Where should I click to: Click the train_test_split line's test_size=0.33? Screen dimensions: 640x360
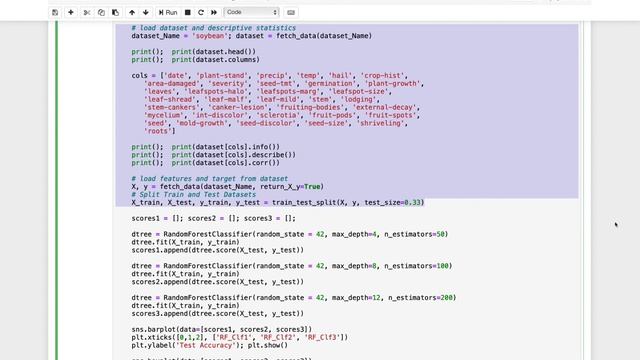coord(392,202)
